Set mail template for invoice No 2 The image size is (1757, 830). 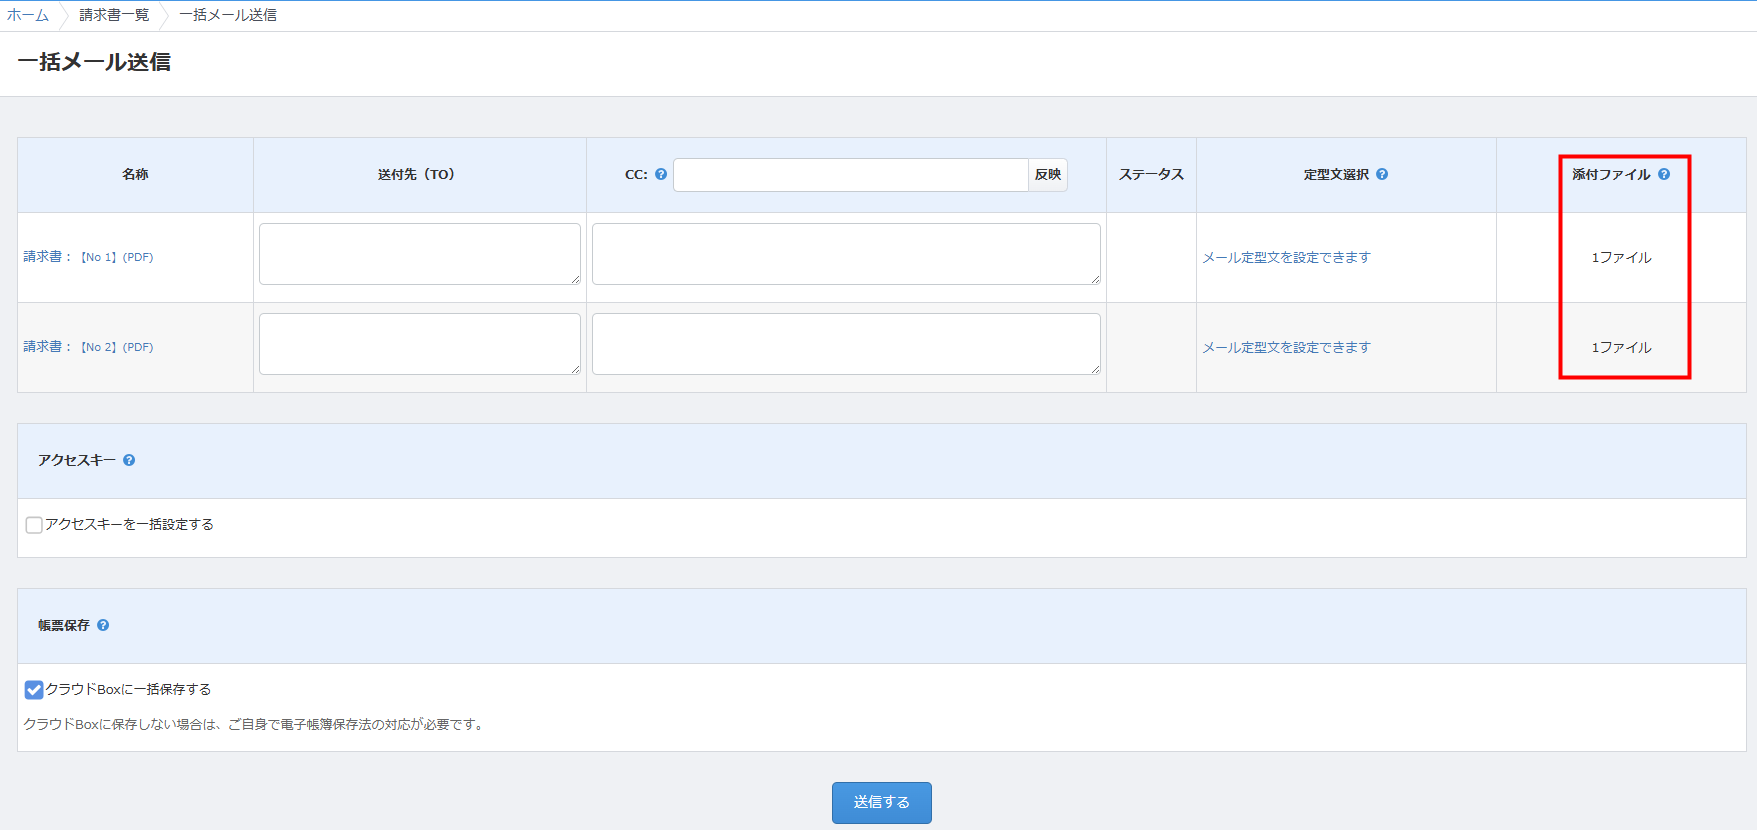point(1286,347)
